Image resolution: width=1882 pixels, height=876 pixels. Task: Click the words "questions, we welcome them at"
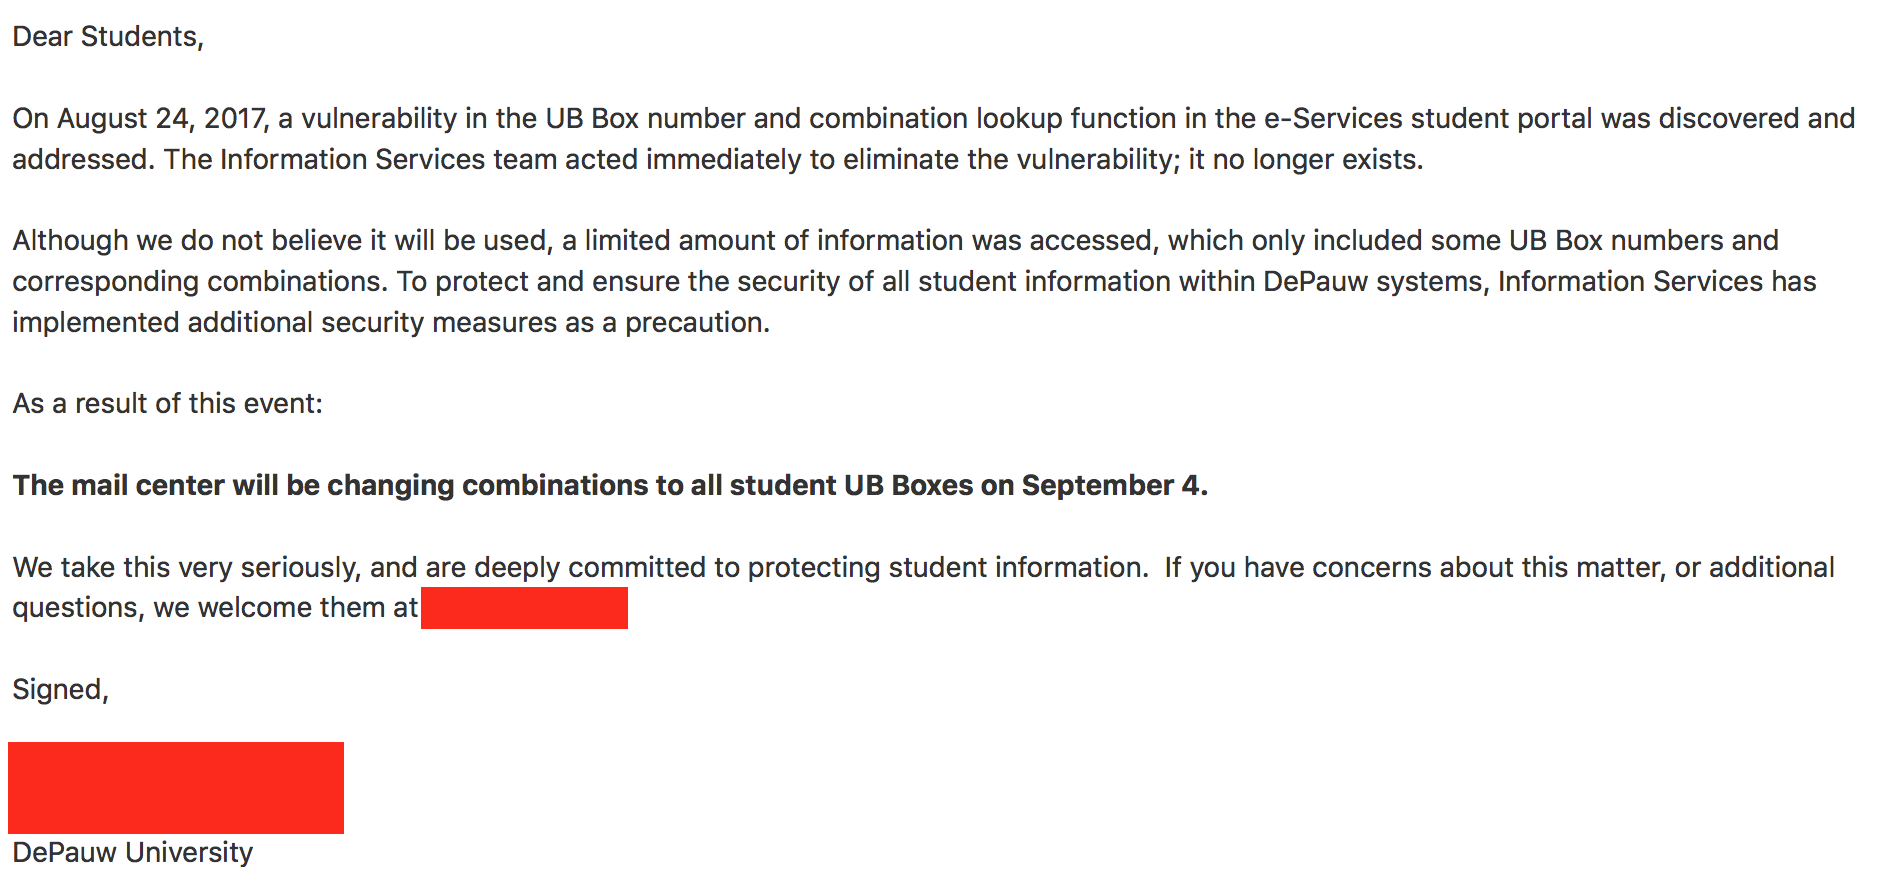click(214, 608)
